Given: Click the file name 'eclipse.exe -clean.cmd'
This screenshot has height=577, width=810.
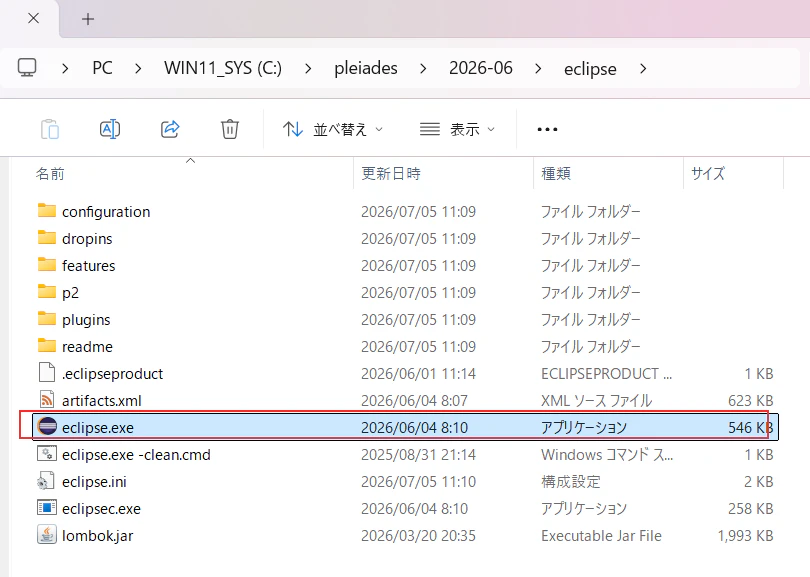Looking at the screenshot, I should (136, 455).
